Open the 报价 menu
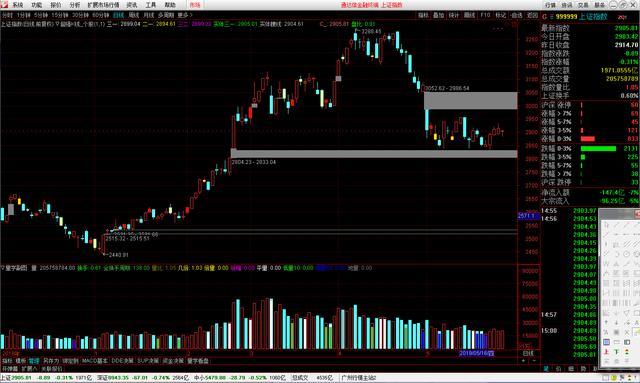This screenshot has width=640, height=383. tap(56, 5)
